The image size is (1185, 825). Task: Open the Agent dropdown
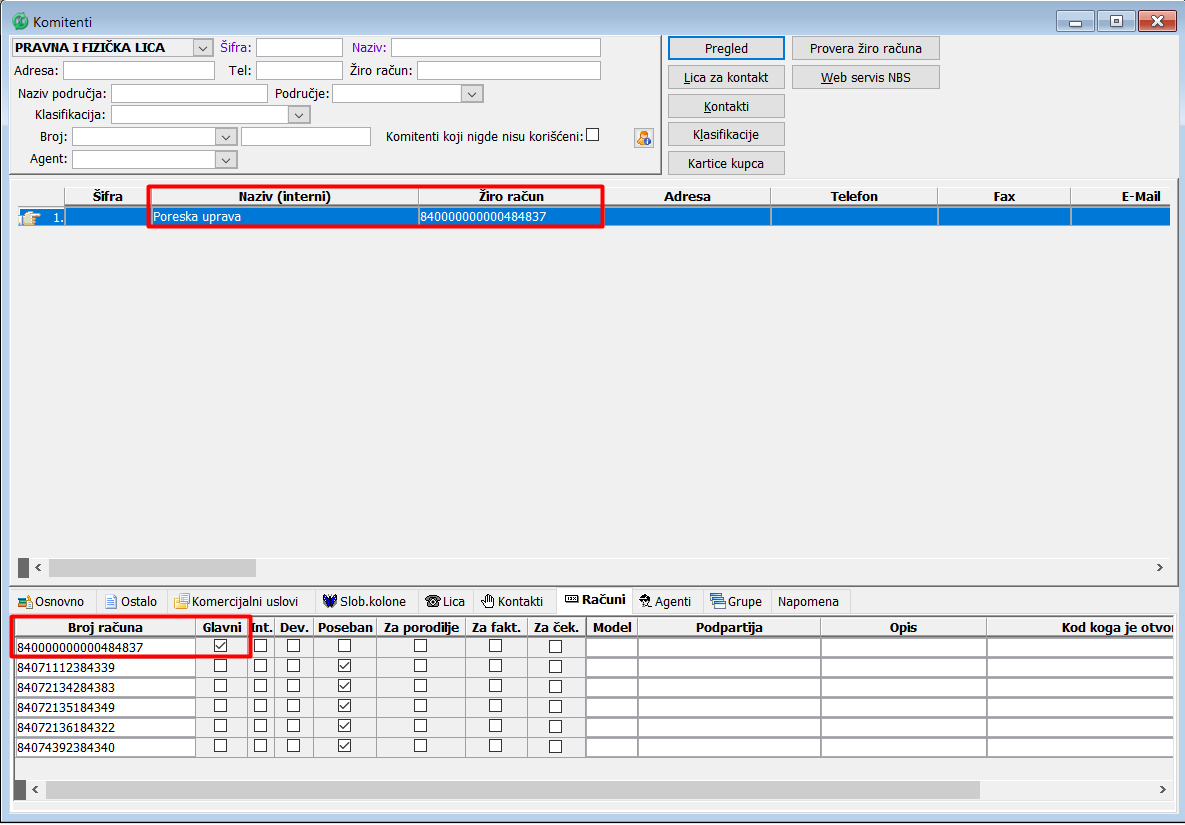coord(226,160)
